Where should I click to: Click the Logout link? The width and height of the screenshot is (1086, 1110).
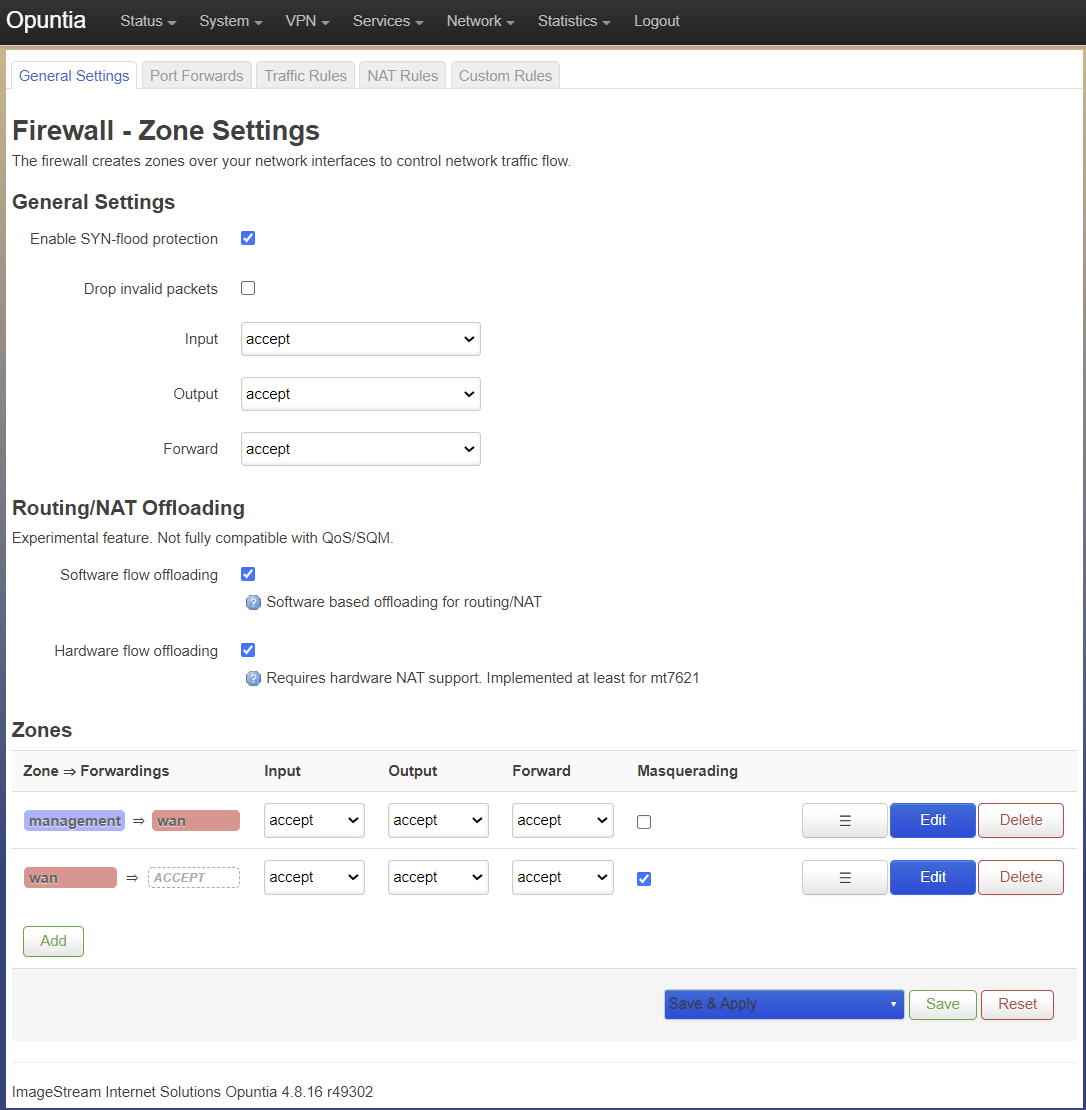coord(656,21)
